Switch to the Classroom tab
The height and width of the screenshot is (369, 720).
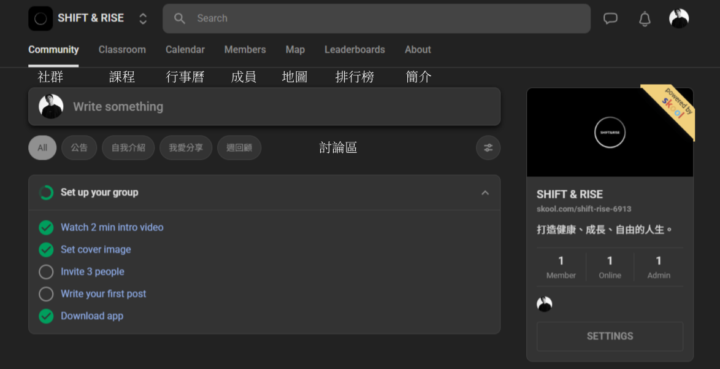[122, 50]
